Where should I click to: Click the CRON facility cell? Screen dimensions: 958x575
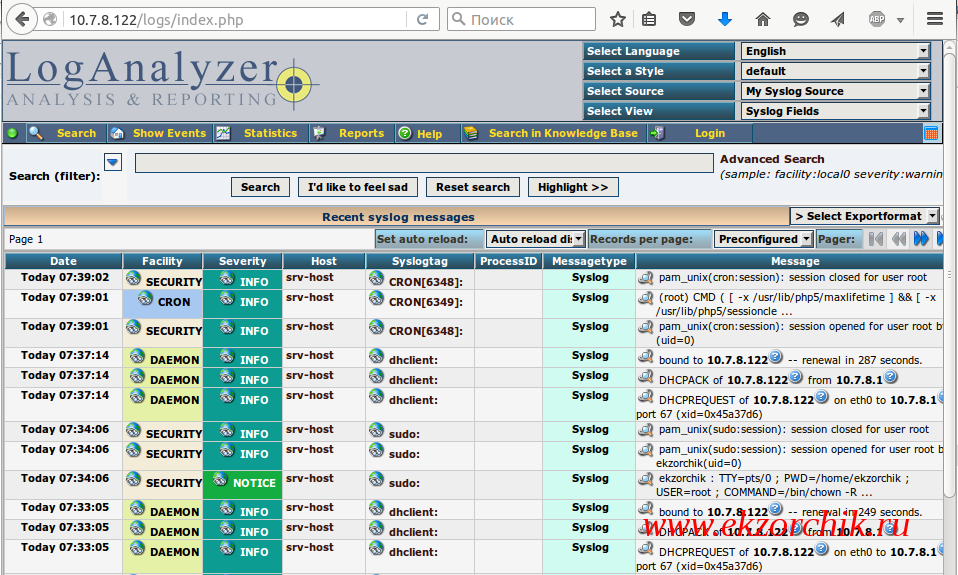[x=163, y=304]
